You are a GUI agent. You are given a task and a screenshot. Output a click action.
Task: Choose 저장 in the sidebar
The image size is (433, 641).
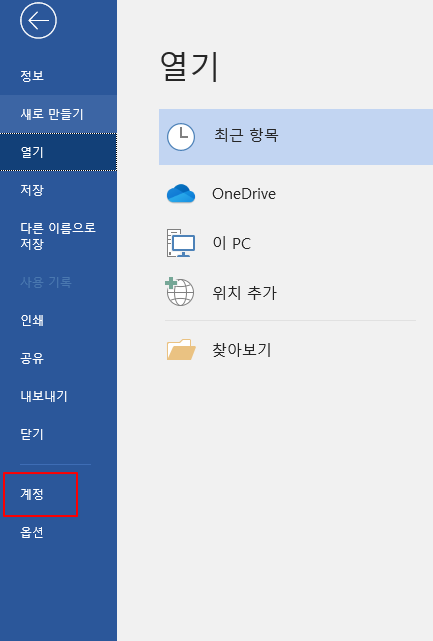click(x=58, y=190)
